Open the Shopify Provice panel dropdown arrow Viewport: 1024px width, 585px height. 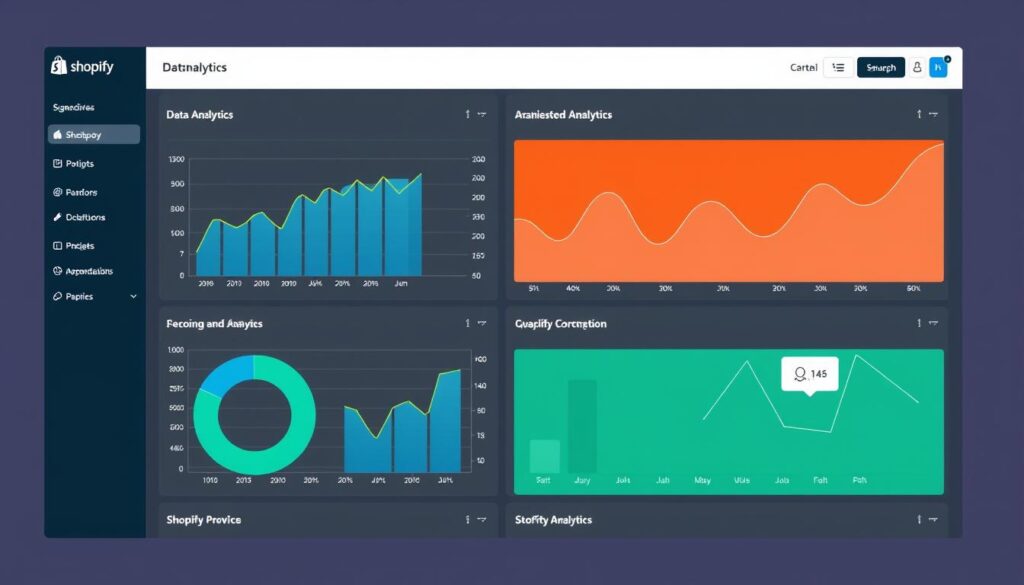[x=482, y=520]
